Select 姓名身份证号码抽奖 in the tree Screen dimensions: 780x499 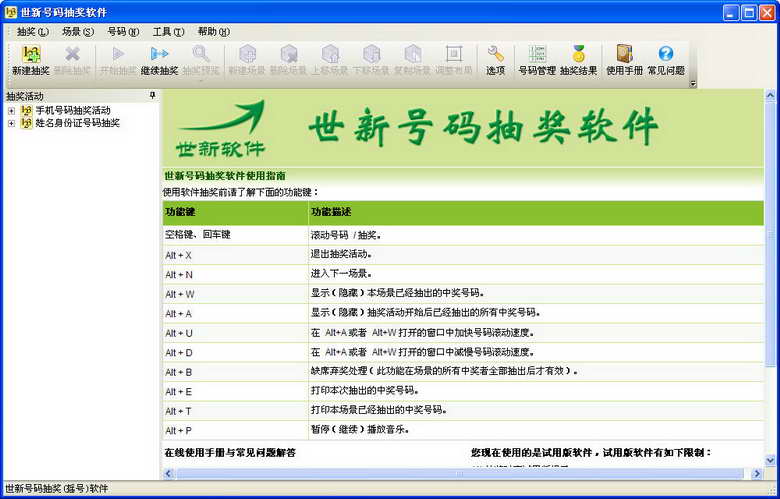(x=77, y=123)
